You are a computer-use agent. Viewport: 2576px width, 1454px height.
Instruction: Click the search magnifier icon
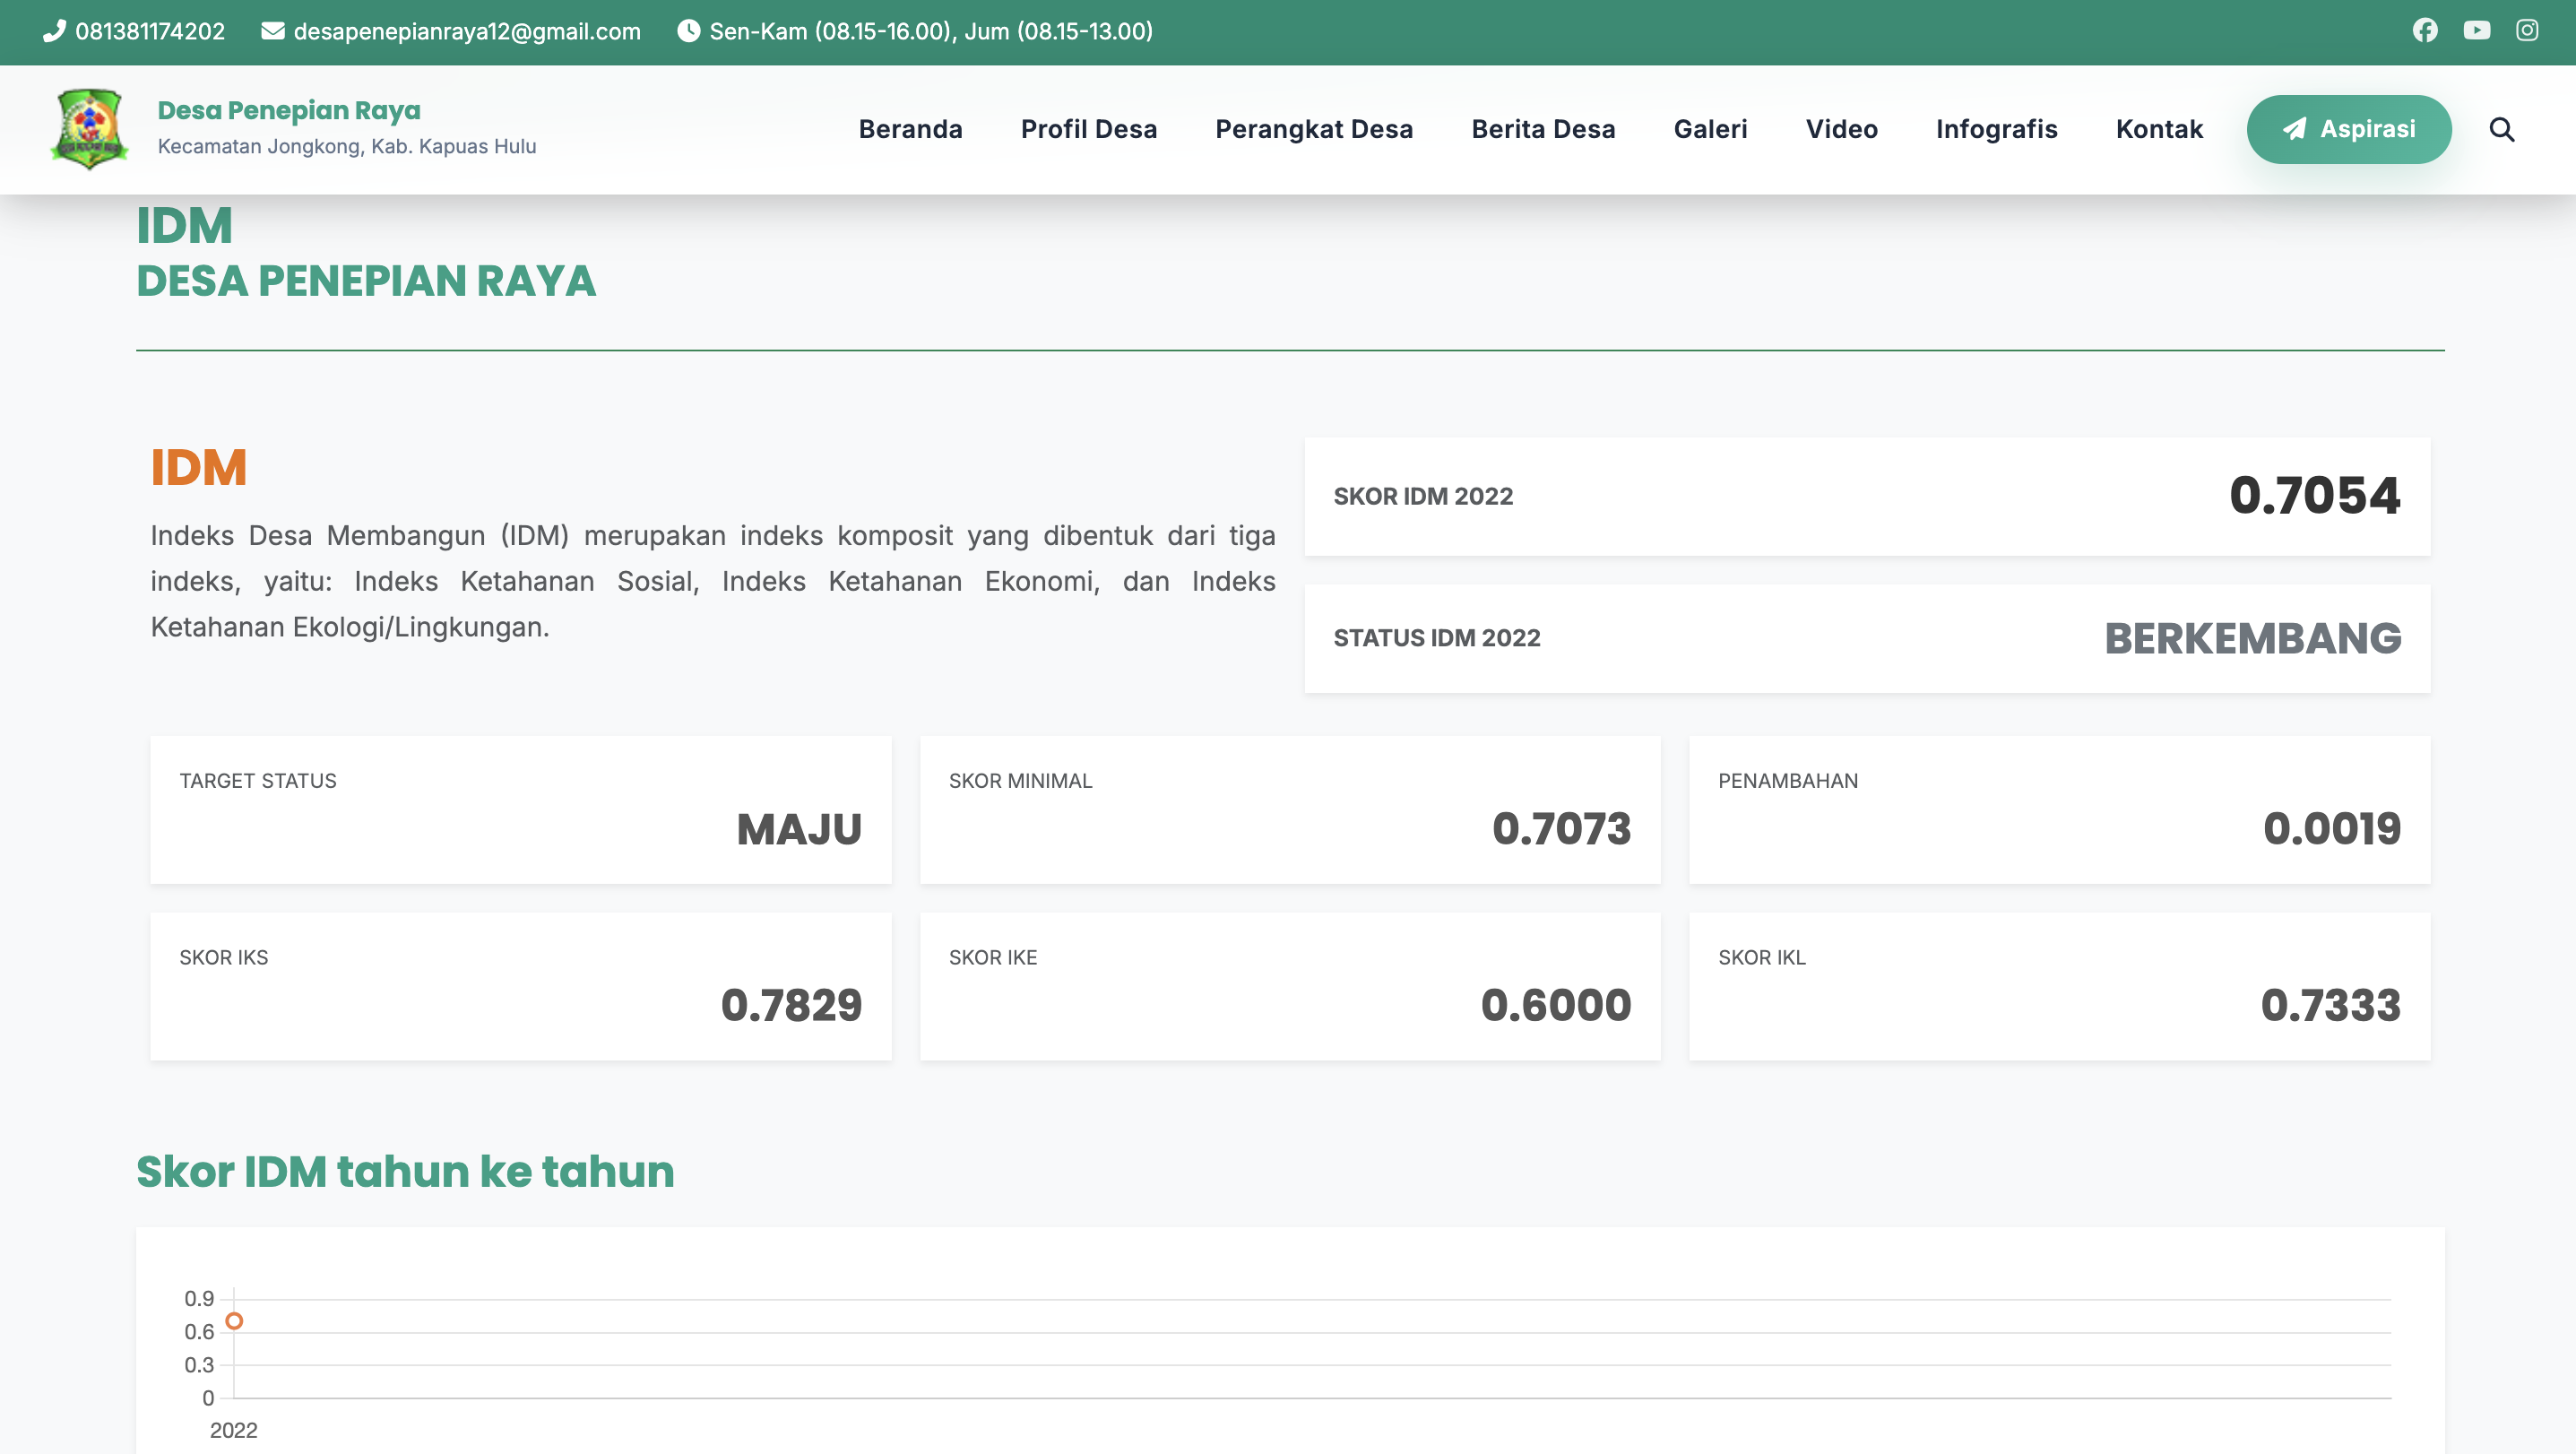click(2501, 130)
